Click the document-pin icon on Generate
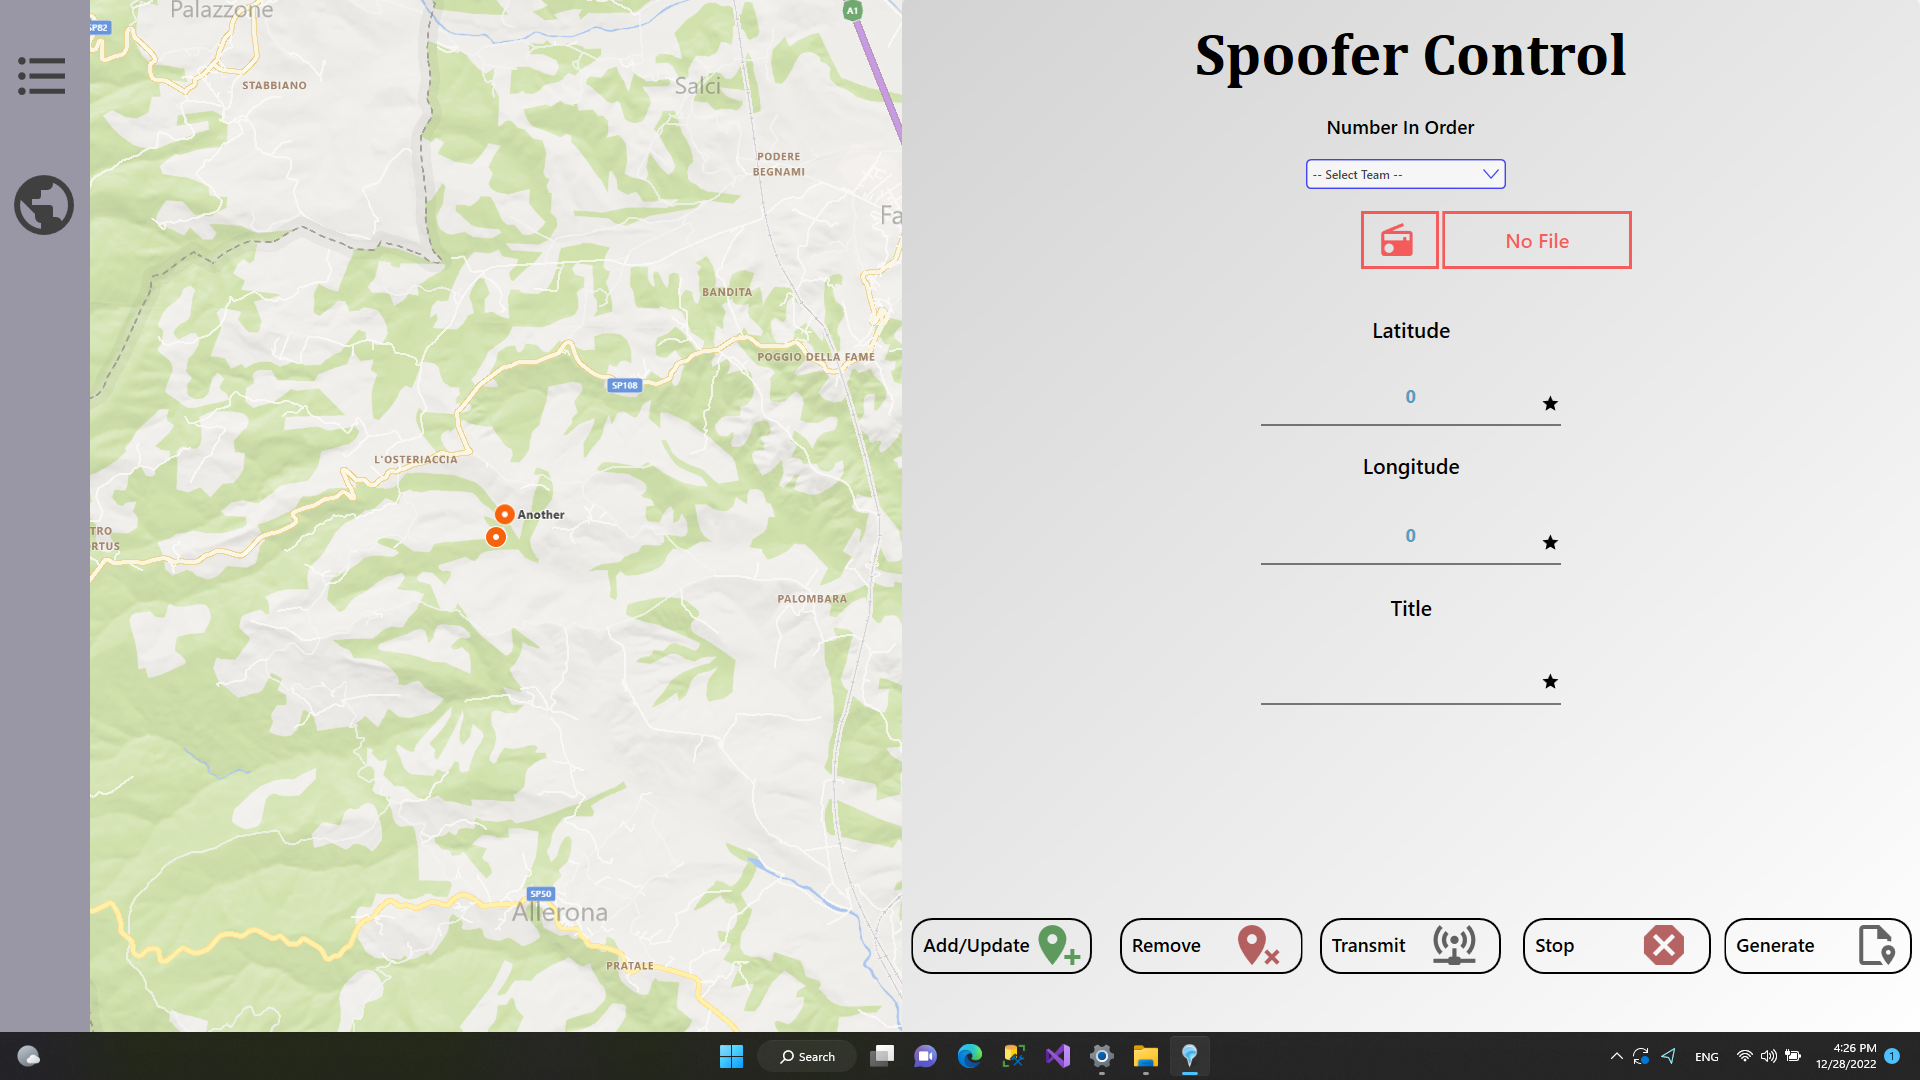This screenshot has height=1080, width=1920. (x=1877, y=945)
